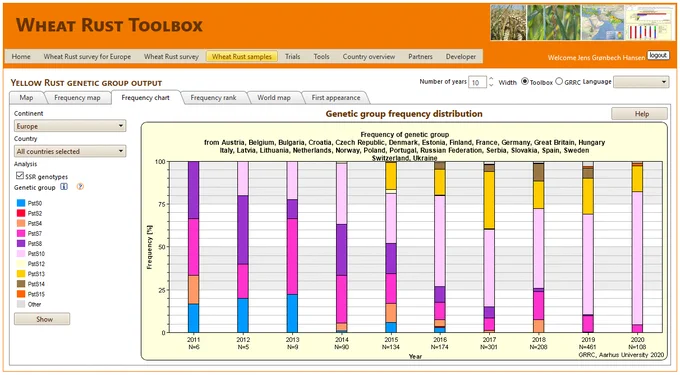
Task: Open the Language dropdown
Action: pyautogui.click(x=641, y=82)
